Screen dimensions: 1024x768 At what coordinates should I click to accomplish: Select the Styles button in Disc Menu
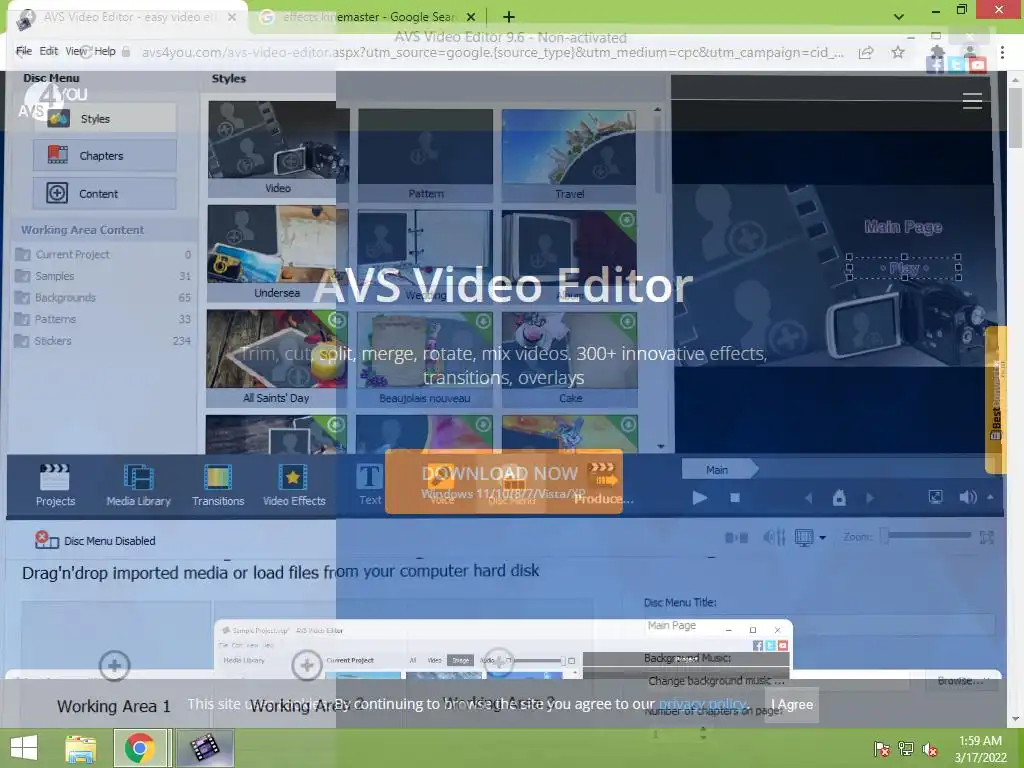[104, 119]
